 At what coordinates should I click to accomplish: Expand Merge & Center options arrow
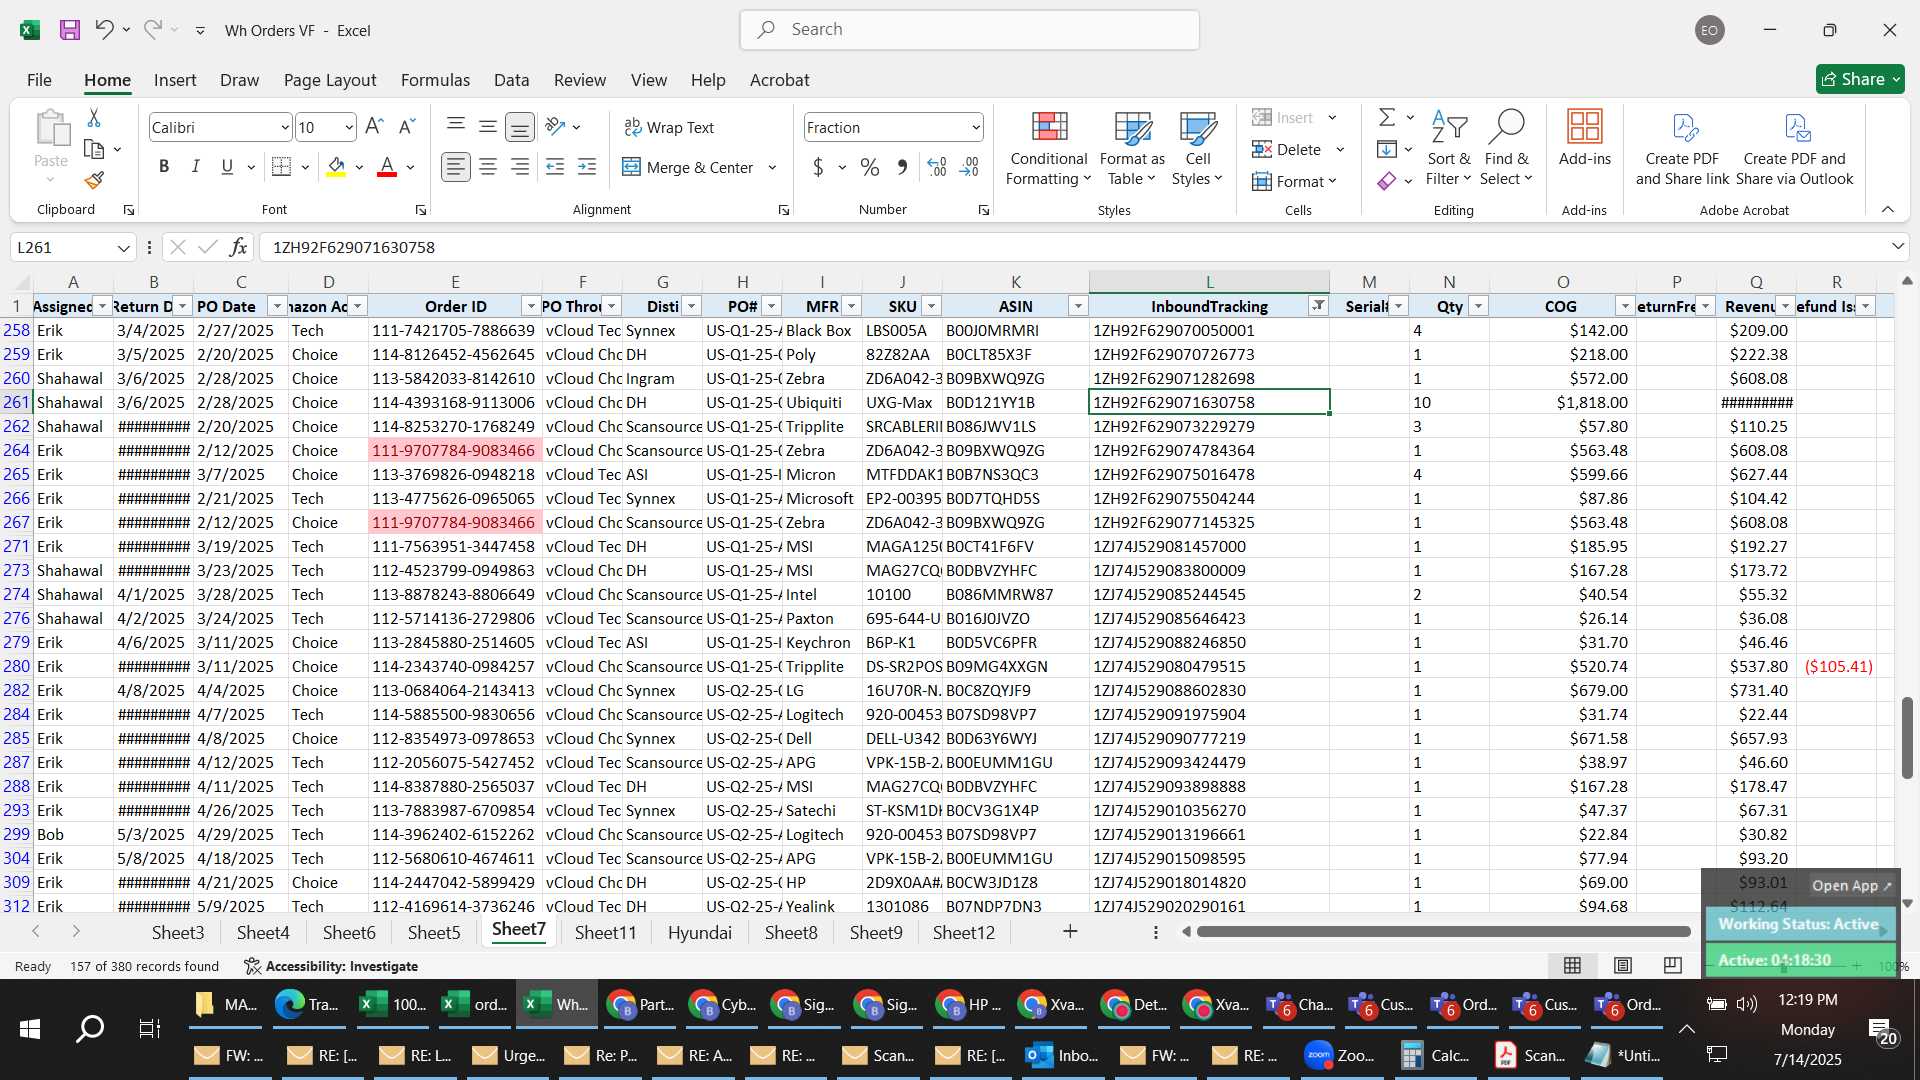click(x=772, y=168)
